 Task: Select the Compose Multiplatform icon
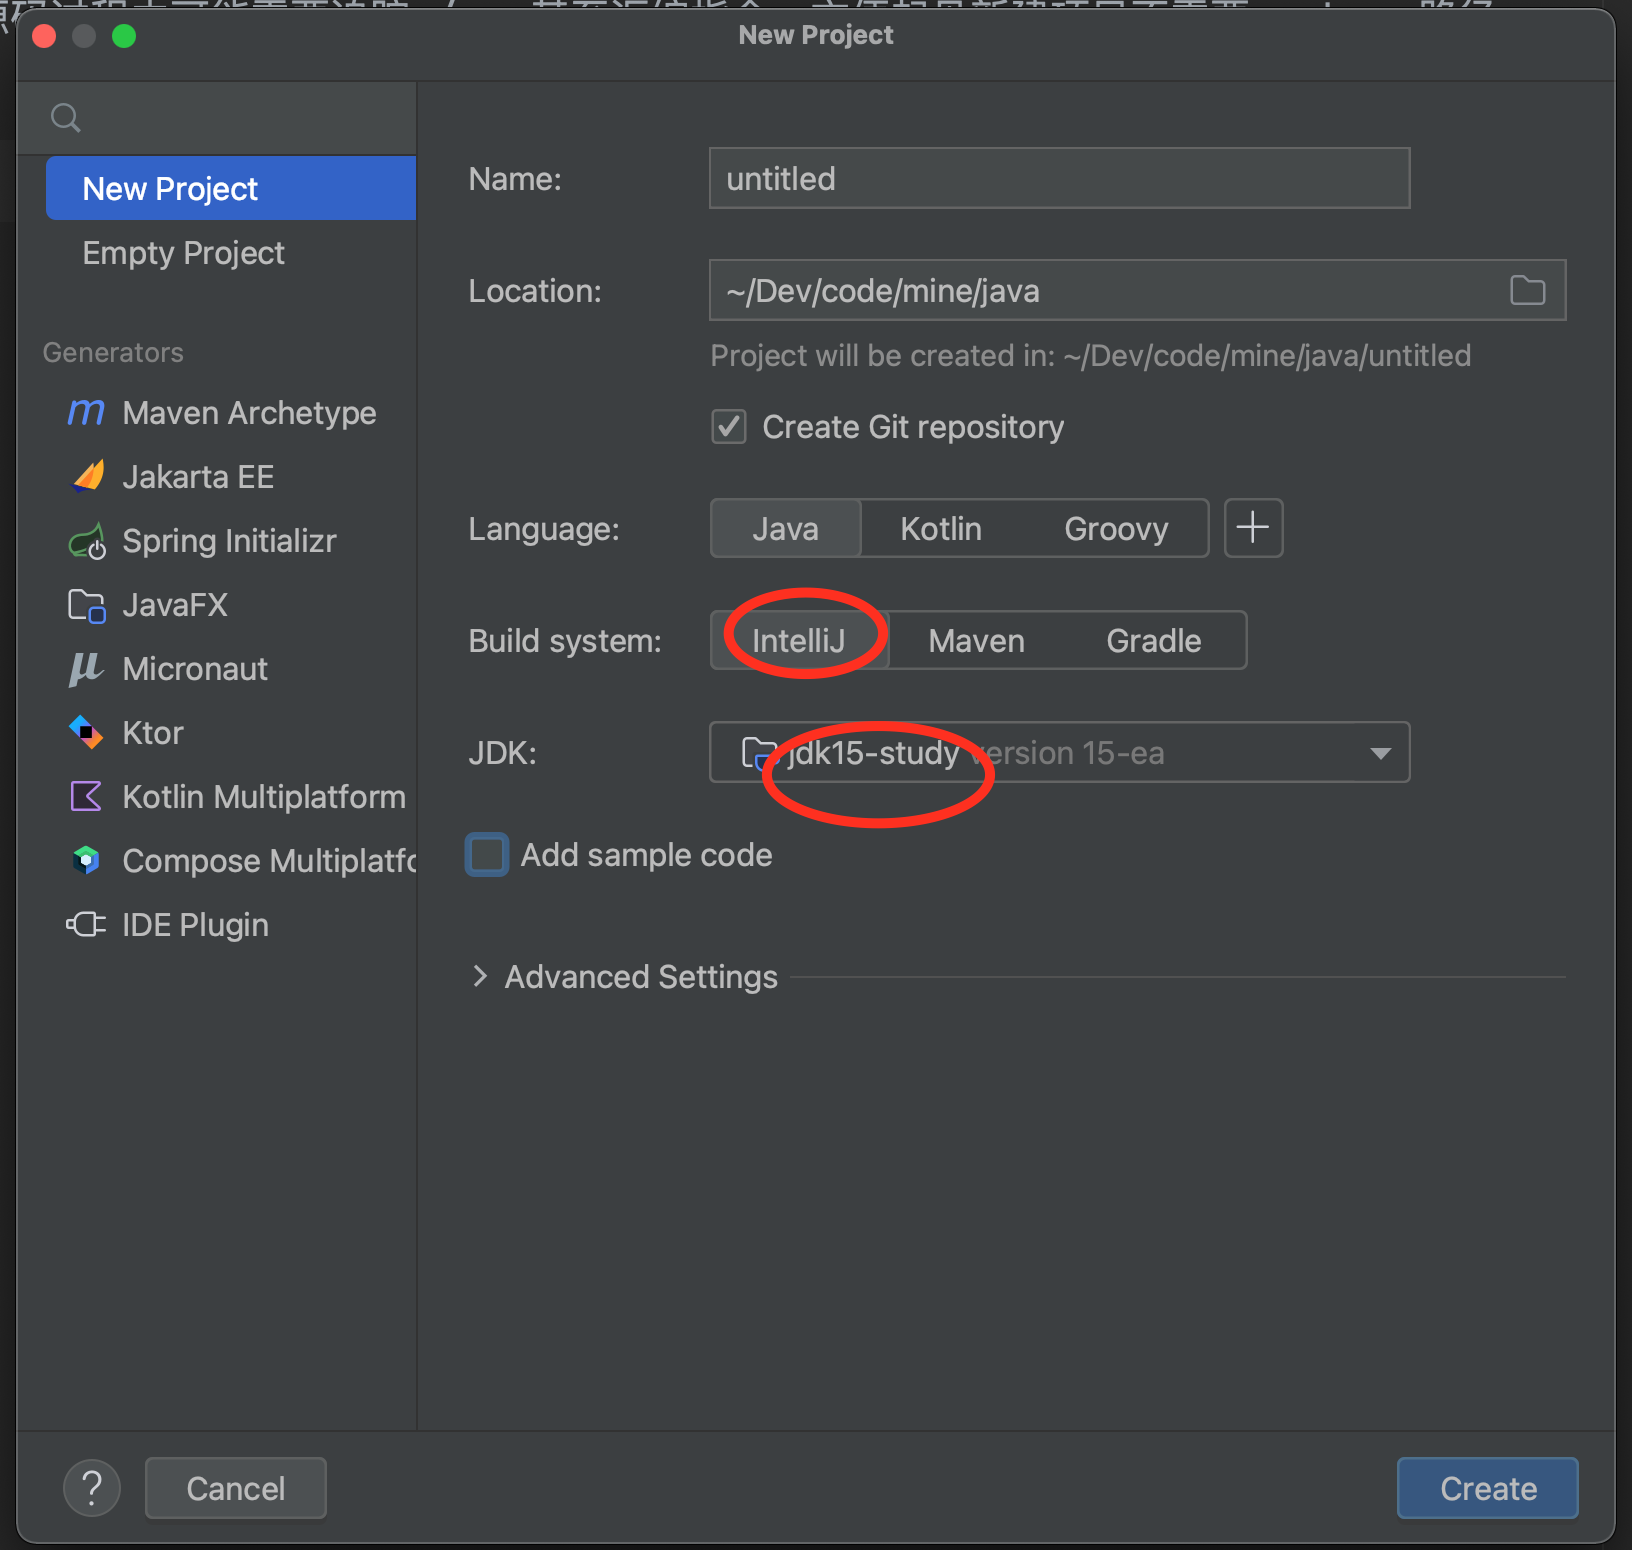pos(87,860)
